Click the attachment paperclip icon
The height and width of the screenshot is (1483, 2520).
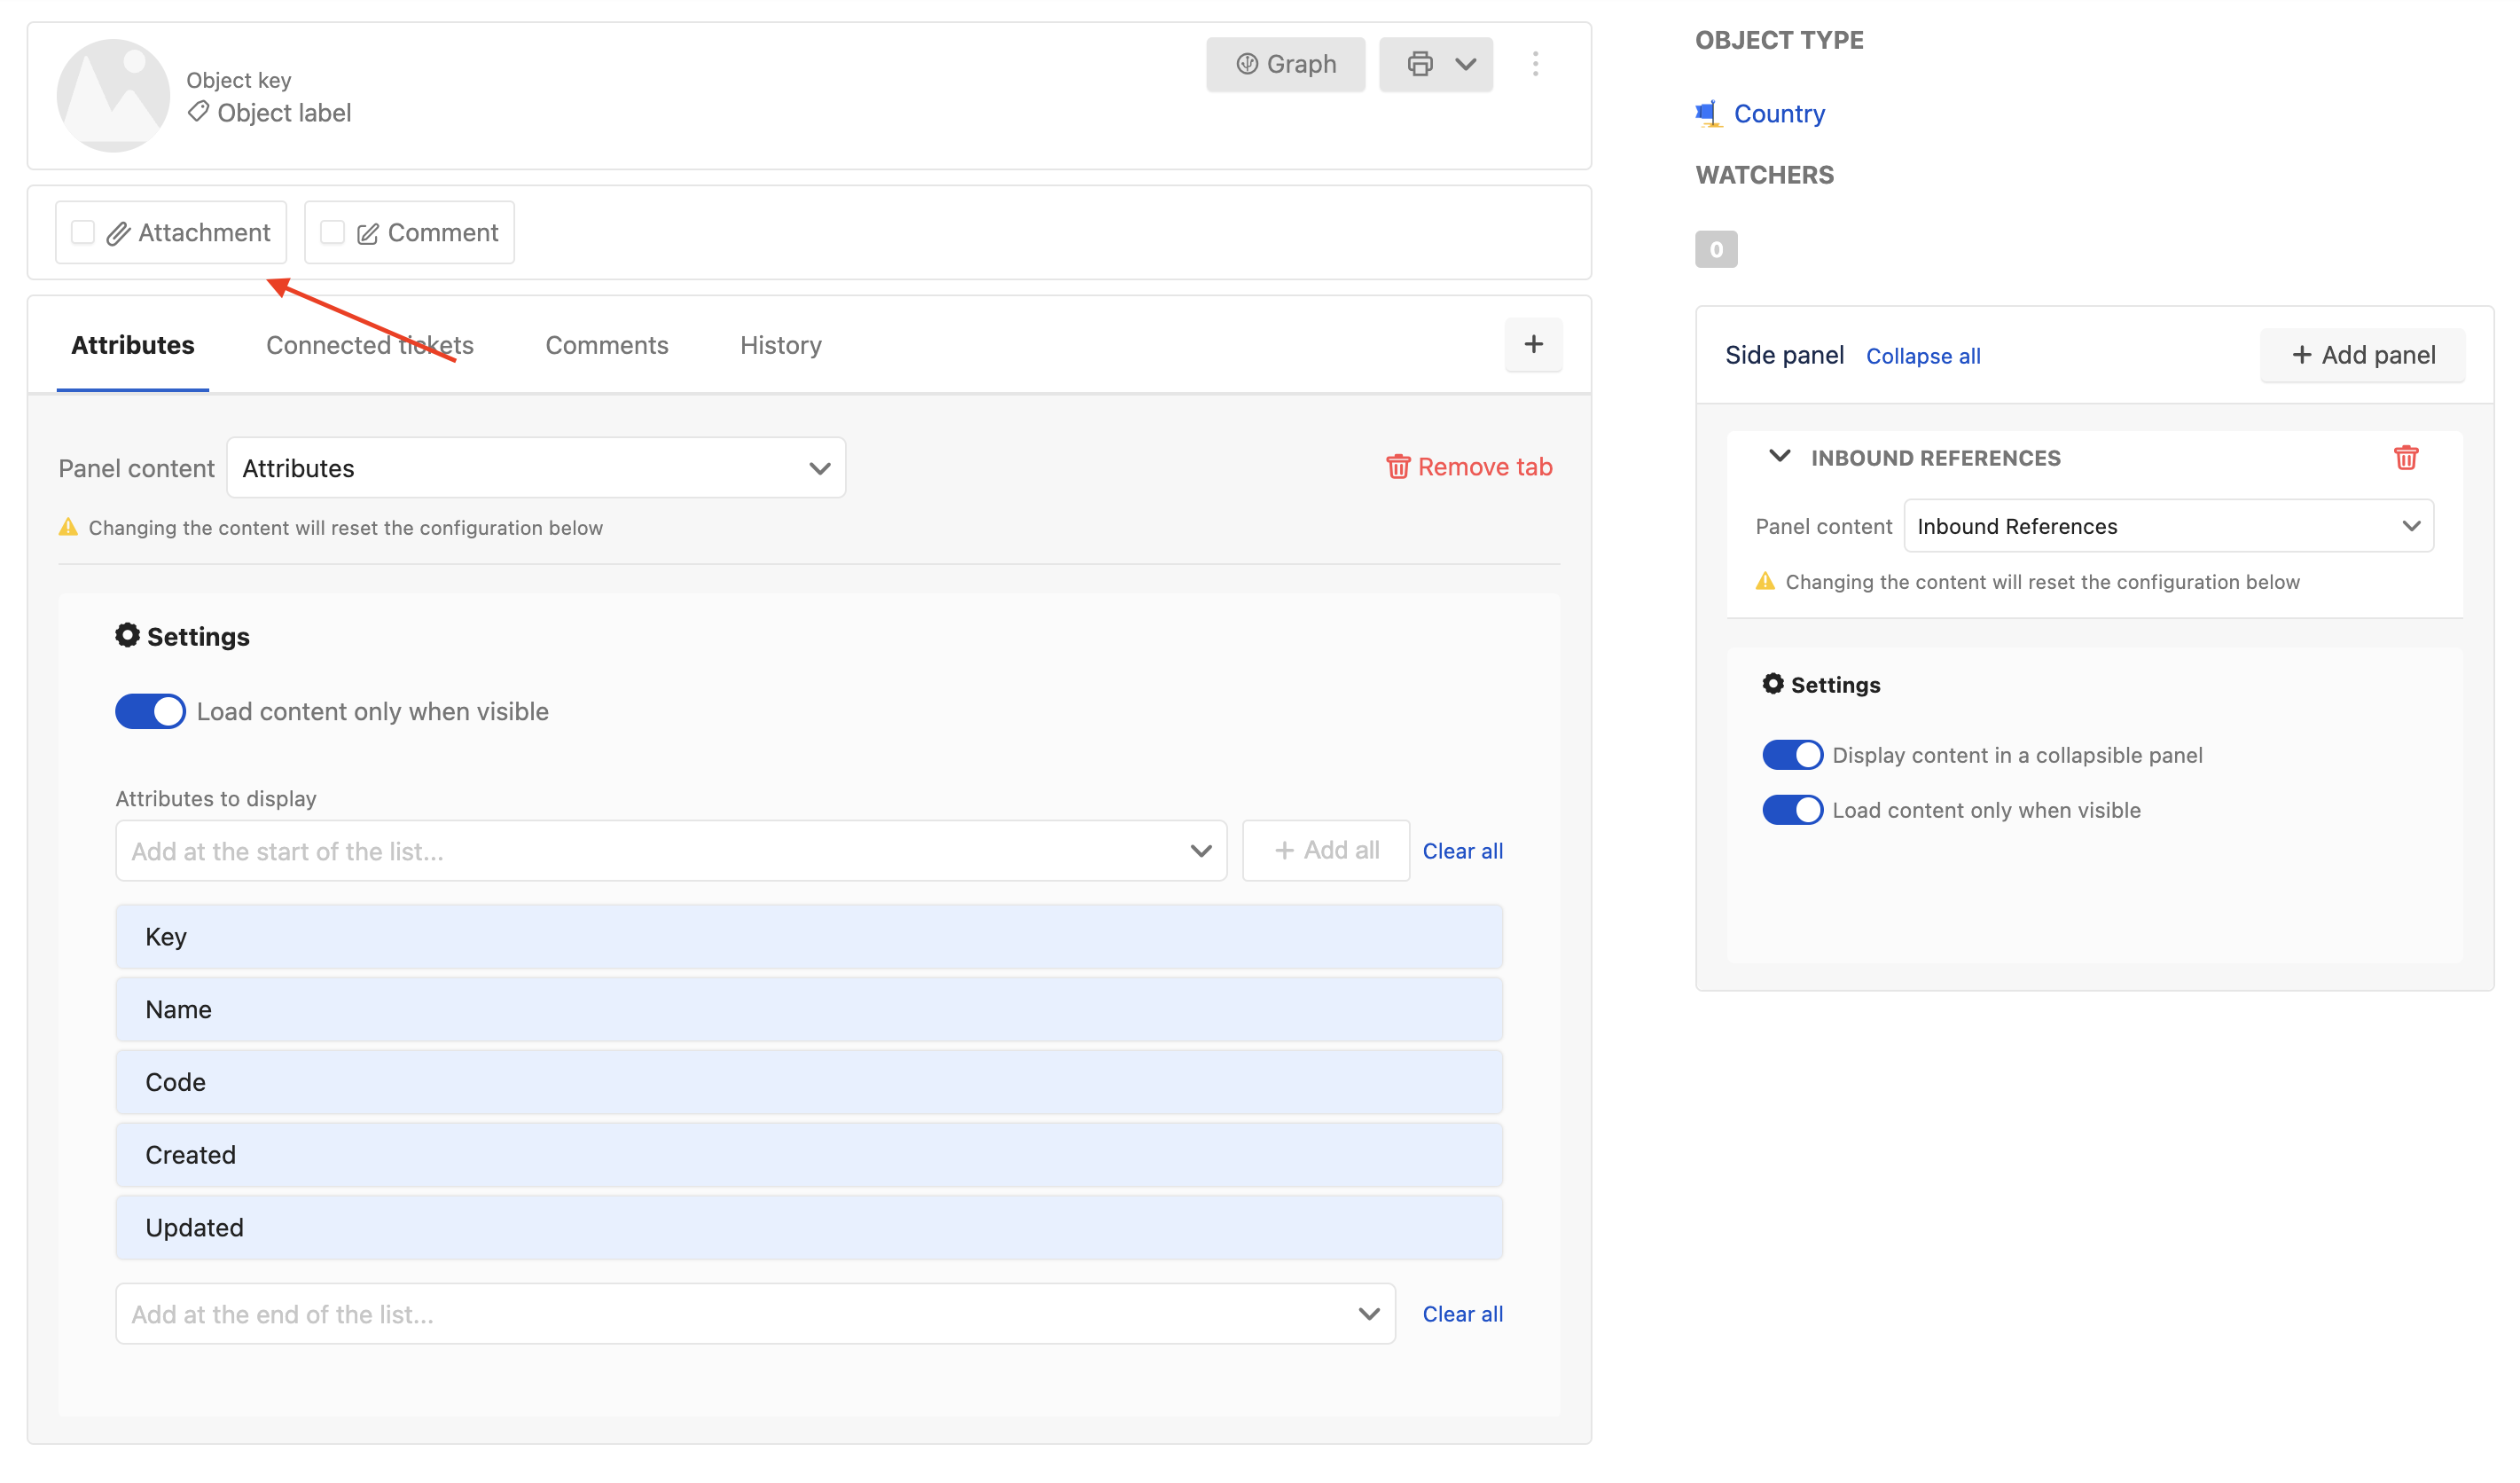tap(118, 231)
